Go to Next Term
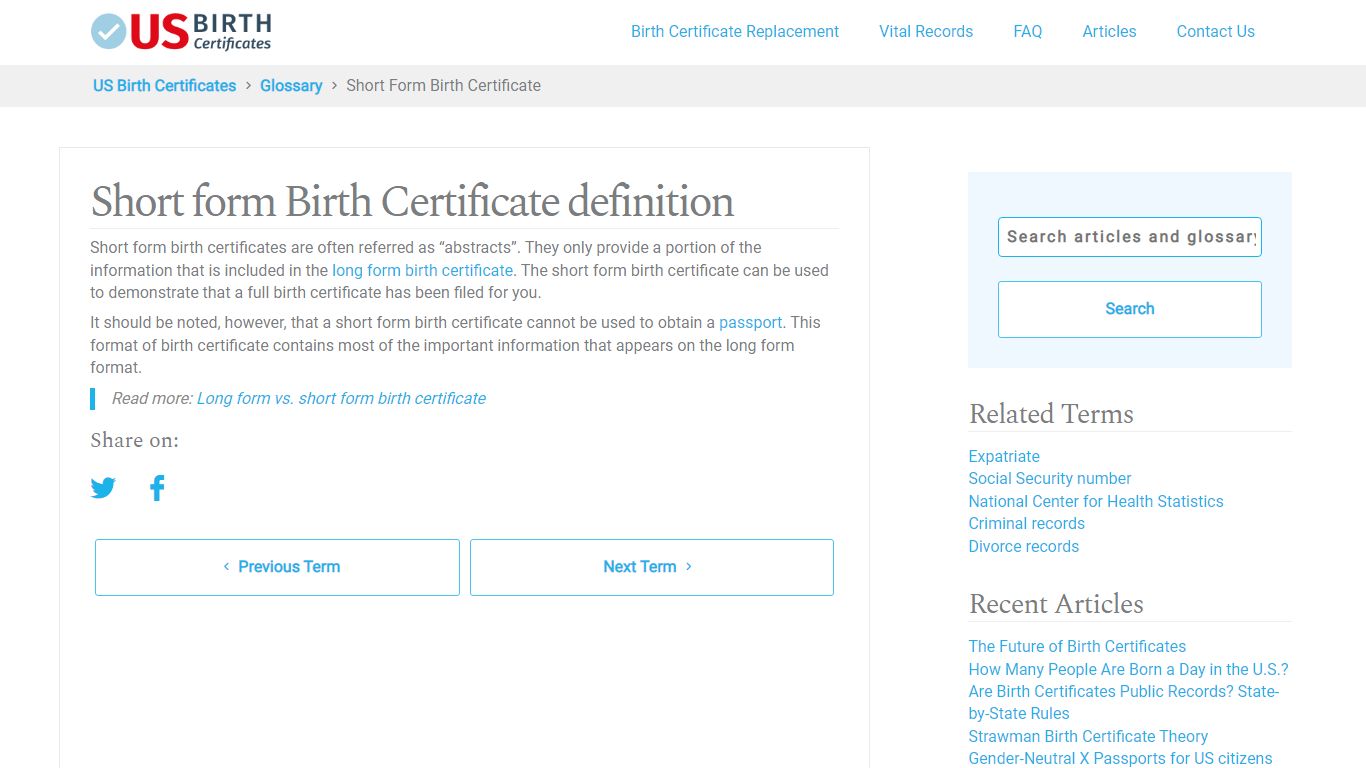The image size is (1366, 768). [652, 567]
